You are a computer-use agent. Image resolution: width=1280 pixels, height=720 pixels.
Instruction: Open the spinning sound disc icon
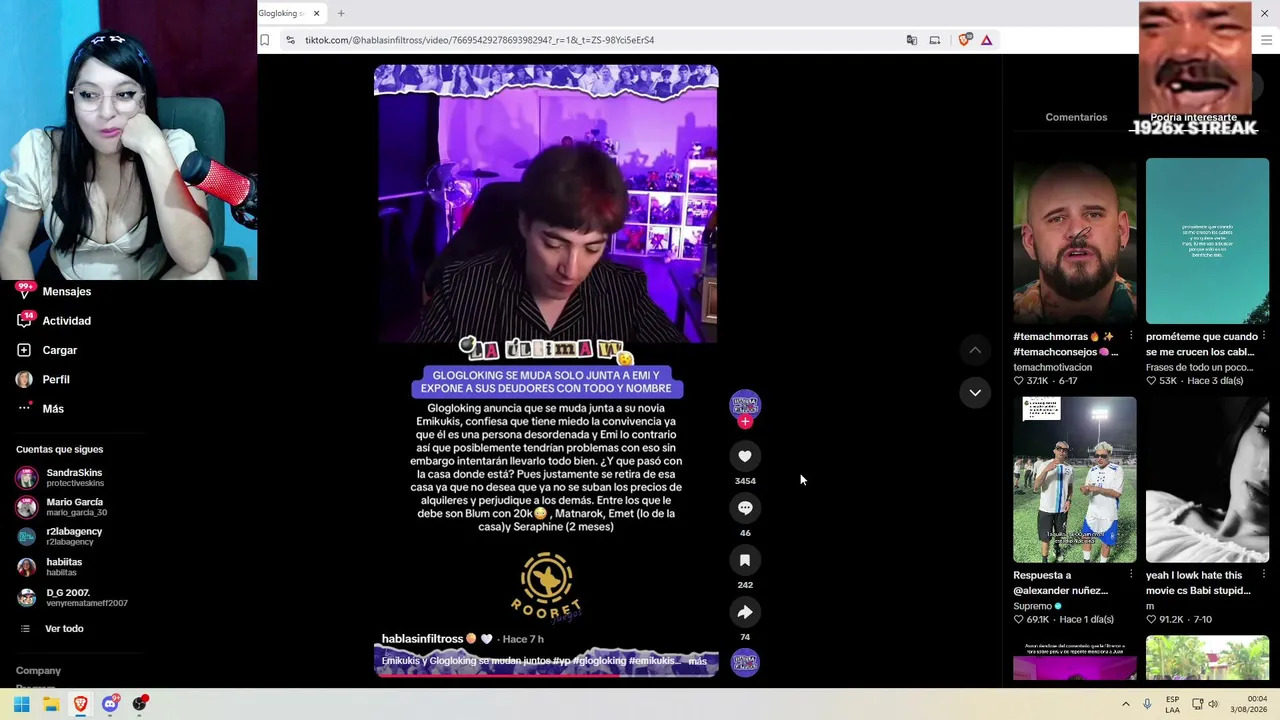click(x=745, y=662)
